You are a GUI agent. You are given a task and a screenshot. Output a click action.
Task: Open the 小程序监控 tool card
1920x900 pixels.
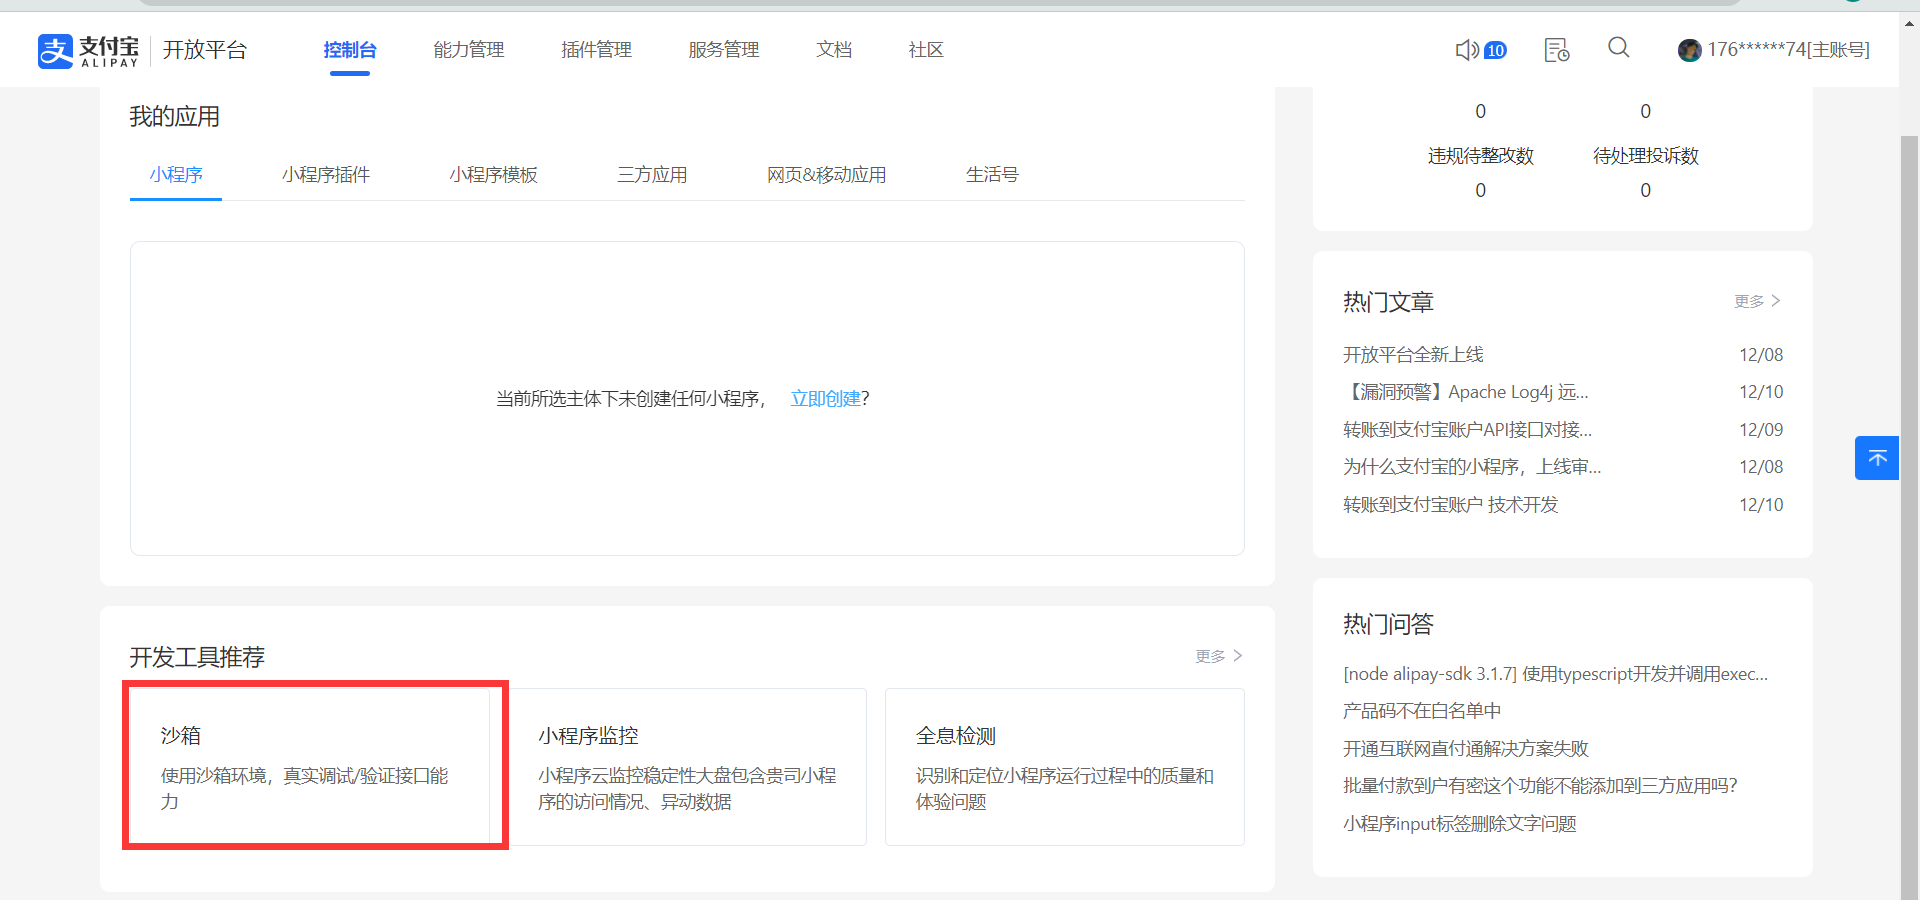point(687,767)
